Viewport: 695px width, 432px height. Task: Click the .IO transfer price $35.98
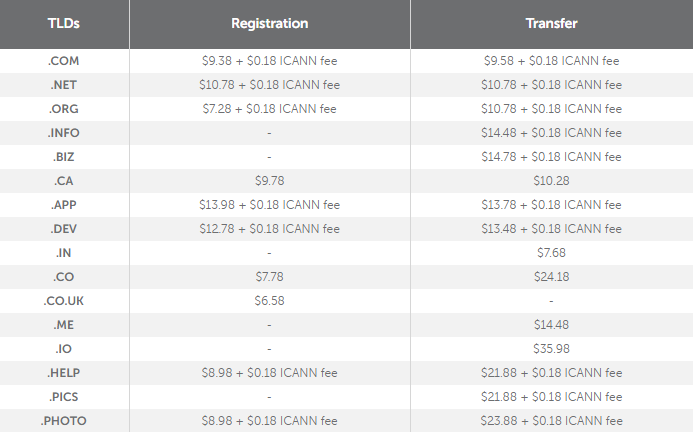coord(551,349)
